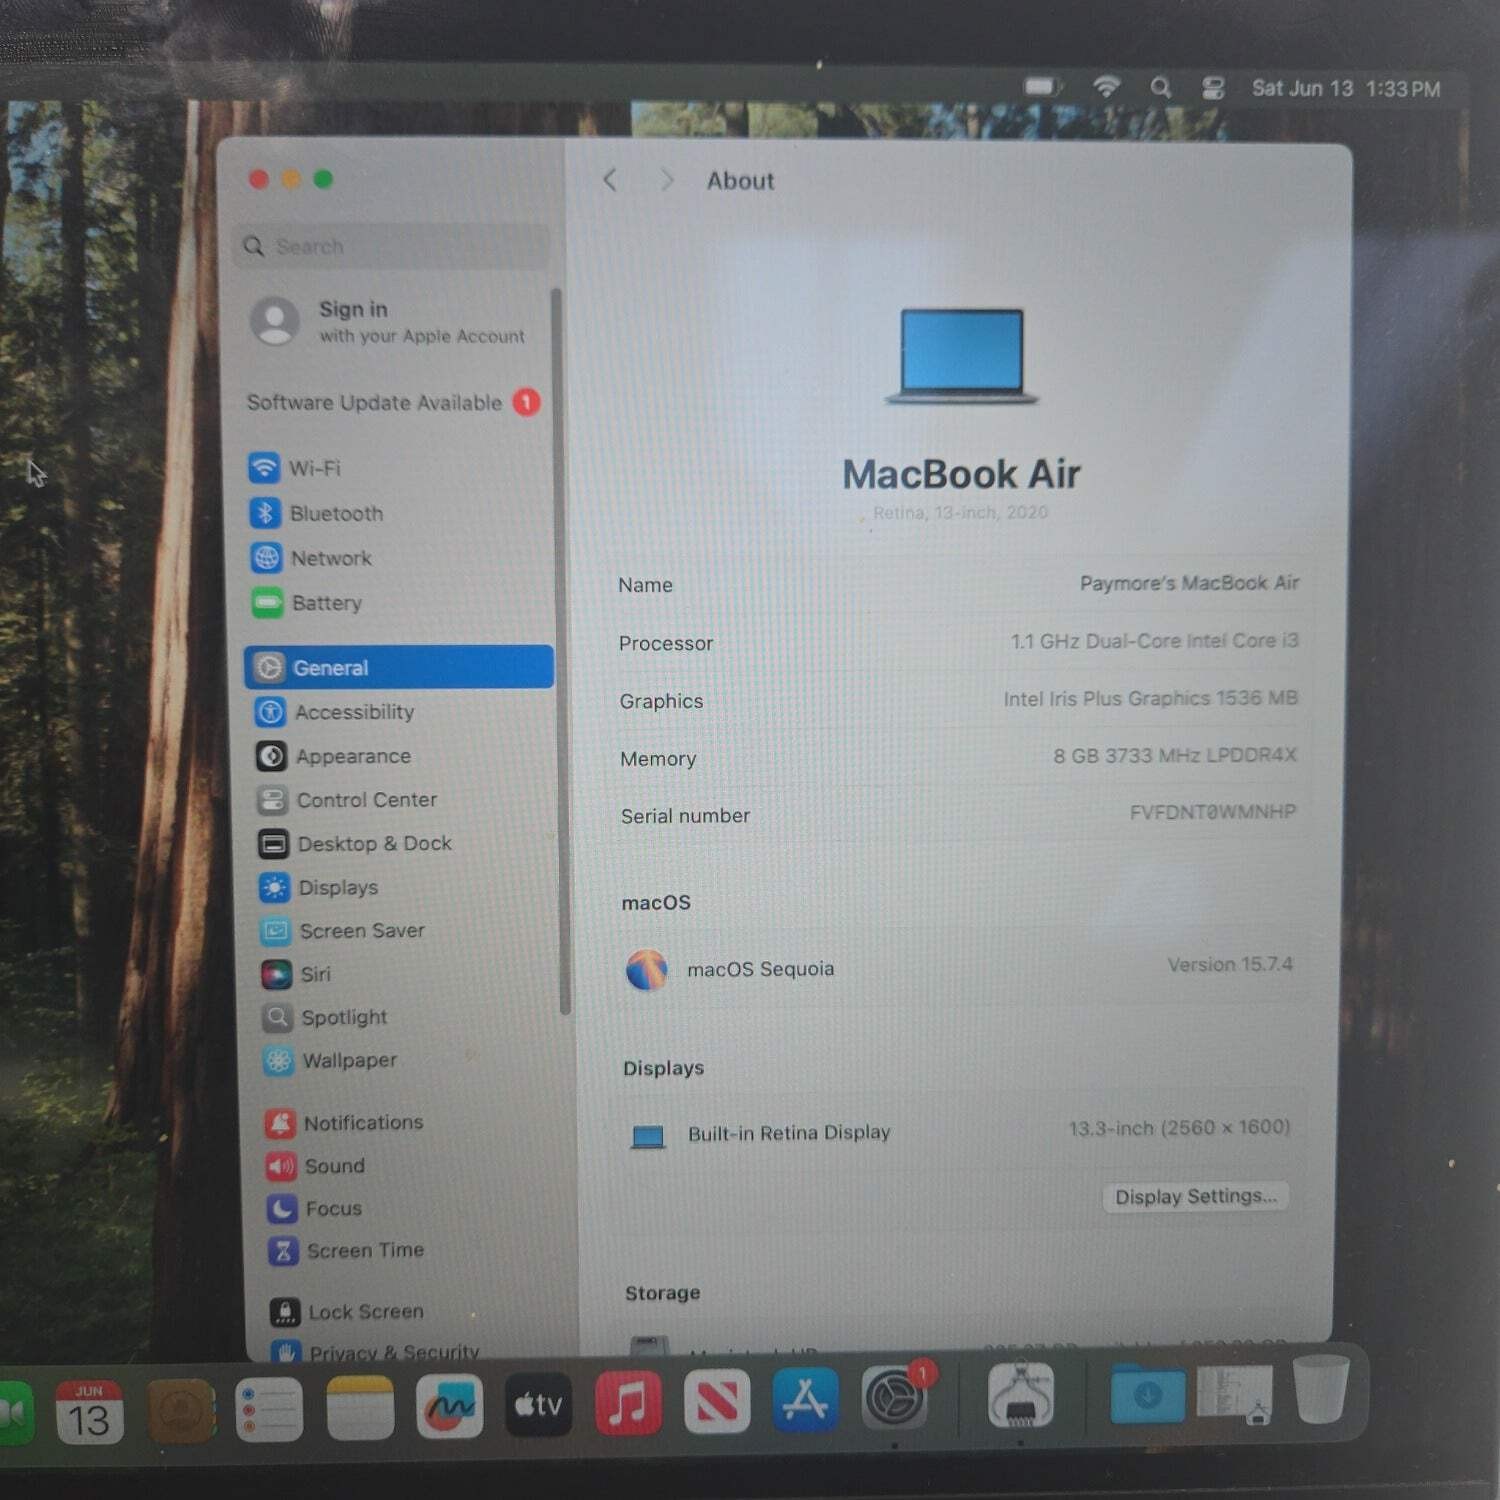Sign in with your Apple Account
This screenshot has width=1500, height=1500.
pos(388,321)
